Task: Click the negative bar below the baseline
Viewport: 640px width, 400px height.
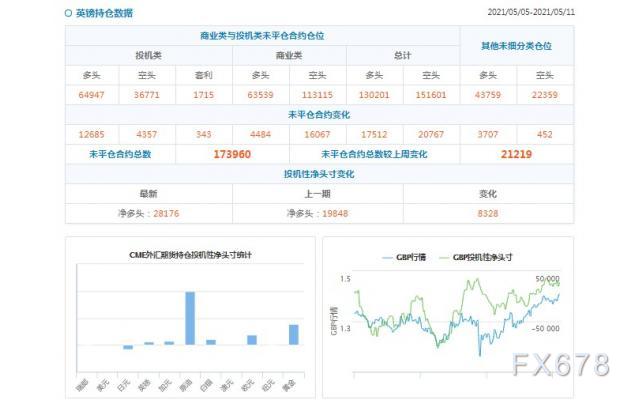Action: click(128, 347)
